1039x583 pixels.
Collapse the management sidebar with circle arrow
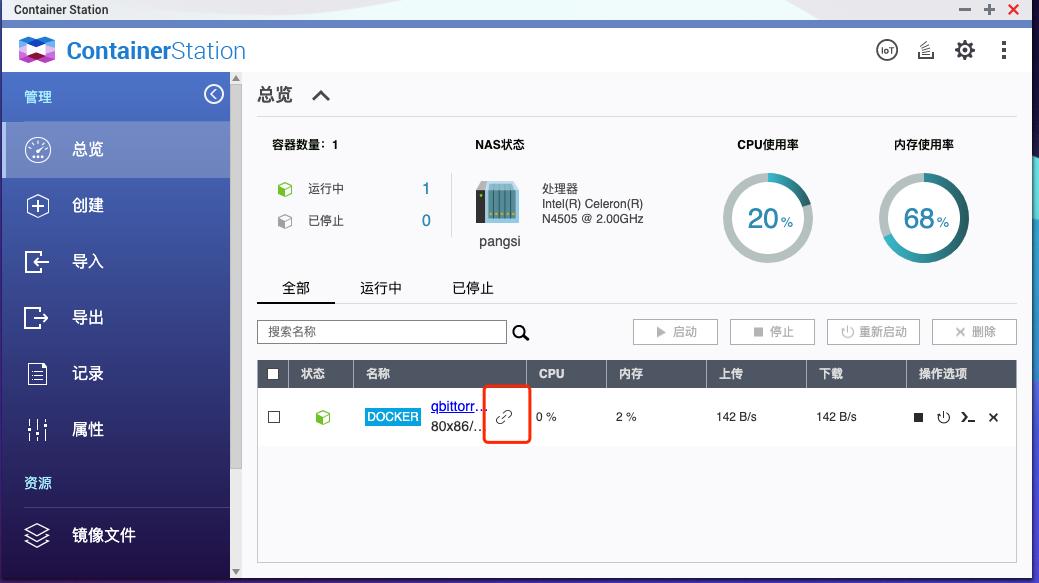click(213, 93)
